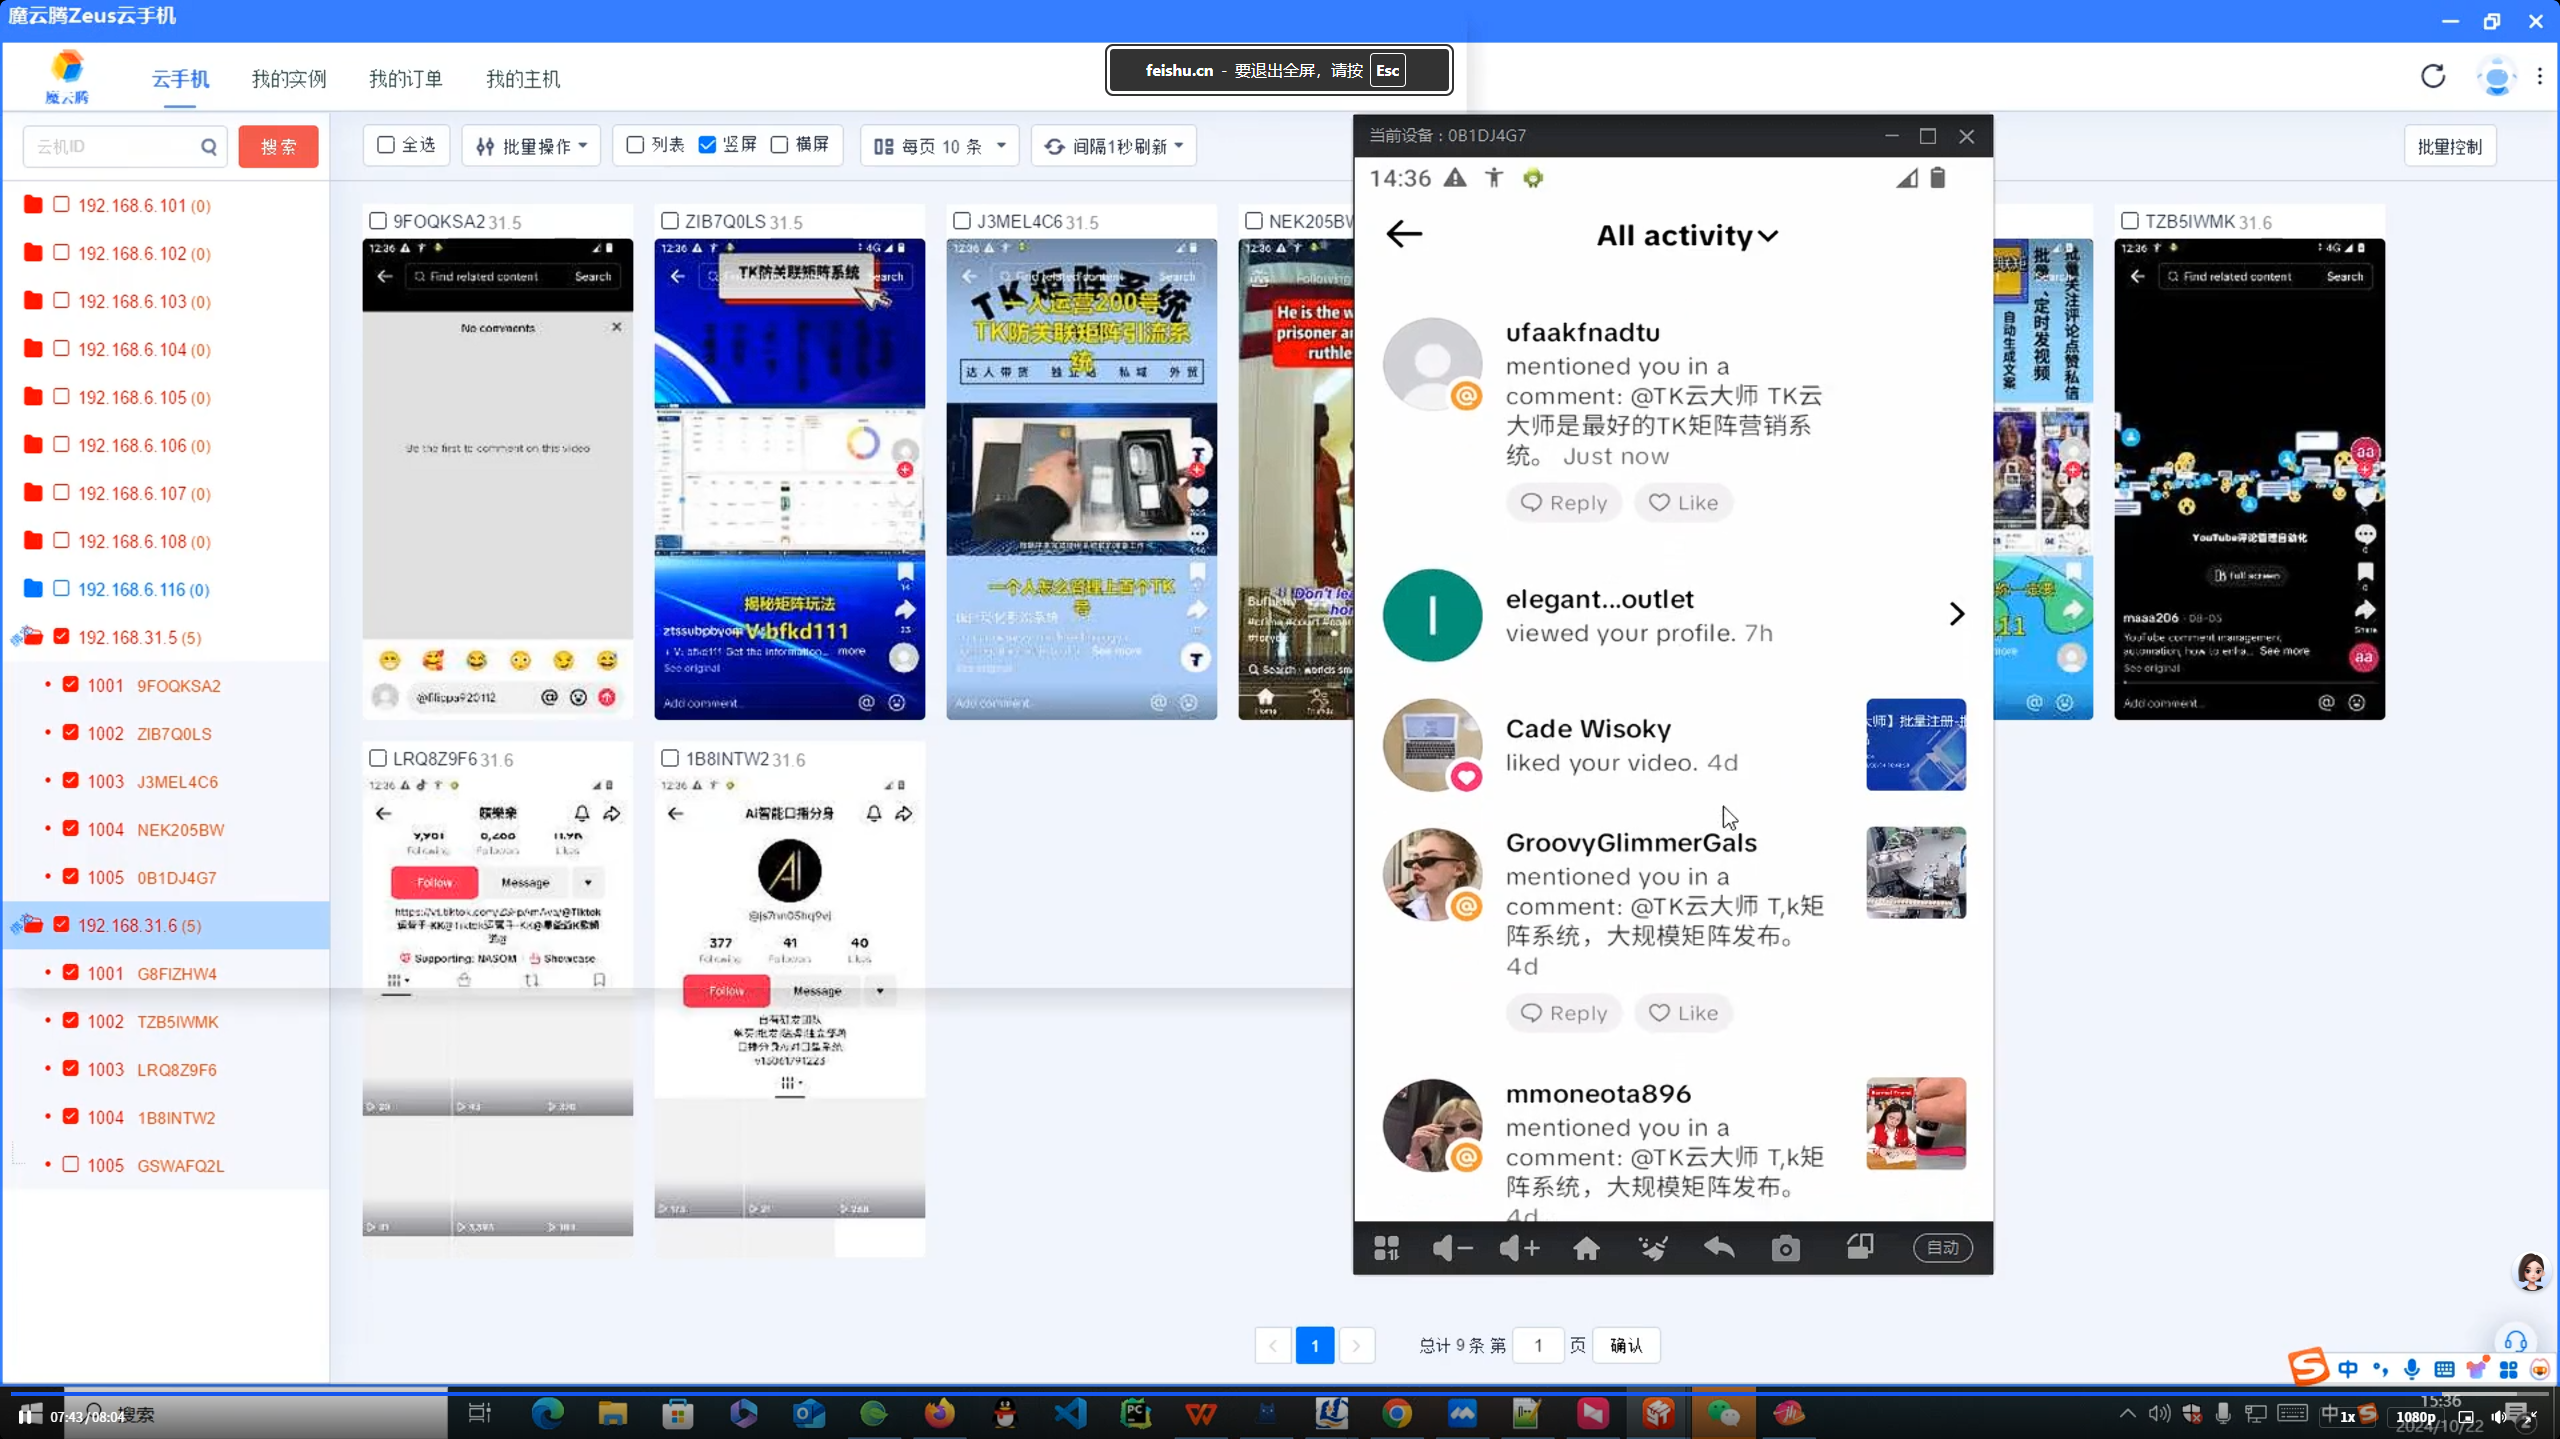Open the 每页 10 条 dropdown
2560x1439 pixels.
tap(939, 146)
